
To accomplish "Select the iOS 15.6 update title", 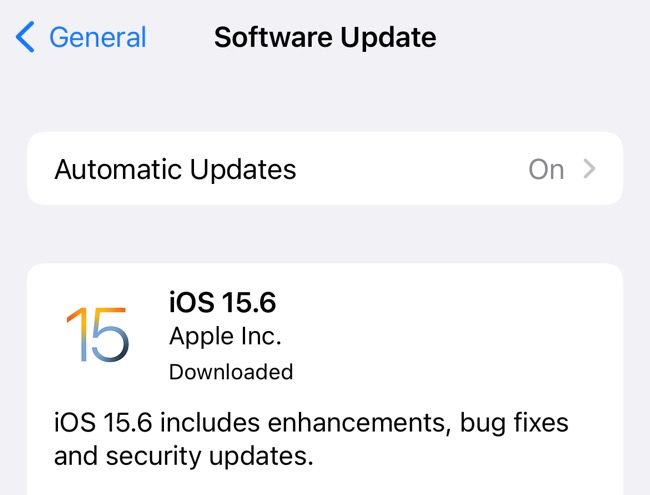I will pyautogui.click(x=222, y=302).
